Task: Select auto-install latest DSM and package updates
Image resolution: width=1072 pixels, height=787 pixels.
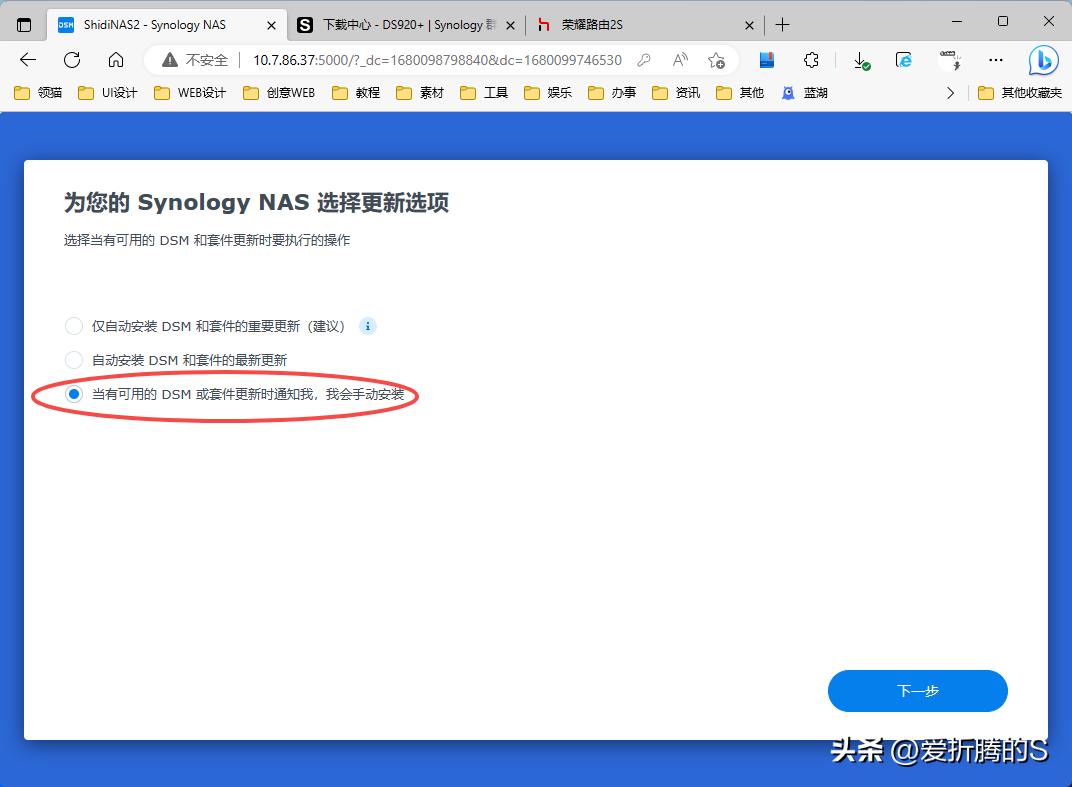Action: (73, 360)
